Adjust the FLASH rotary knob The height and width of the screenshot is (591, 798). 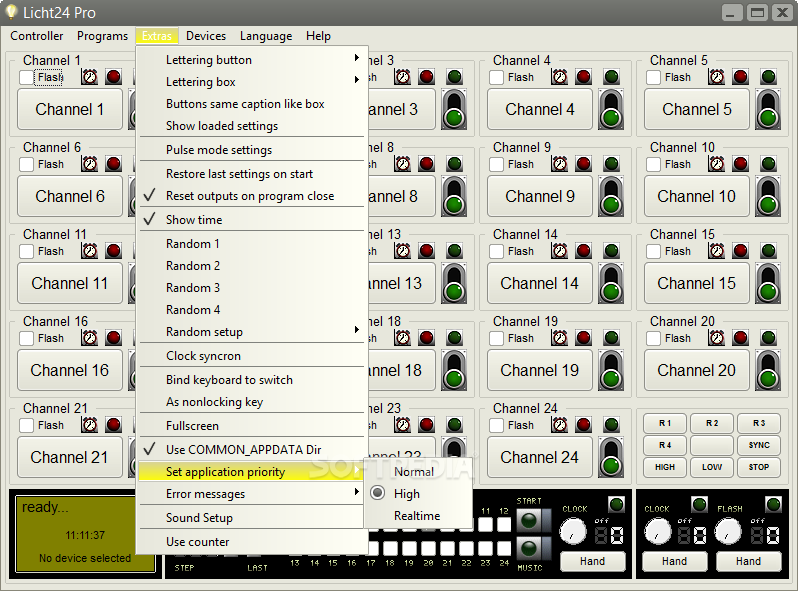pyautogui.click(x=728, y=531)
